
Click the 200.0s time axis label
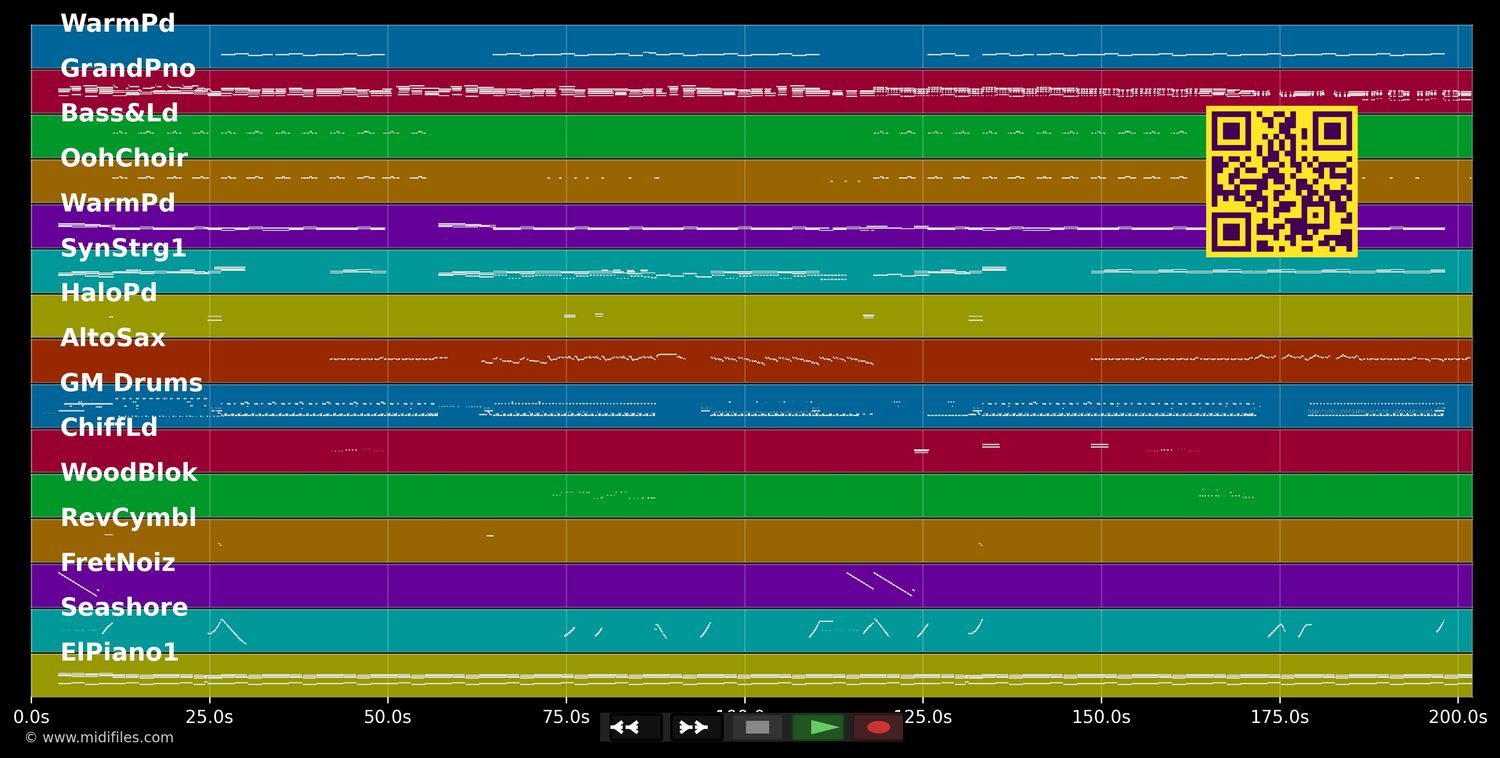tap(1458, 717)
